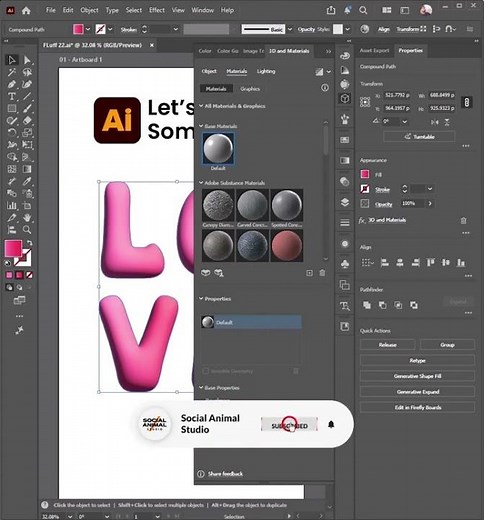Screen dimensions: 484x520
Task: Swap fill and stroke arrows
Action: pyautogui.click(x=29, y=243)
